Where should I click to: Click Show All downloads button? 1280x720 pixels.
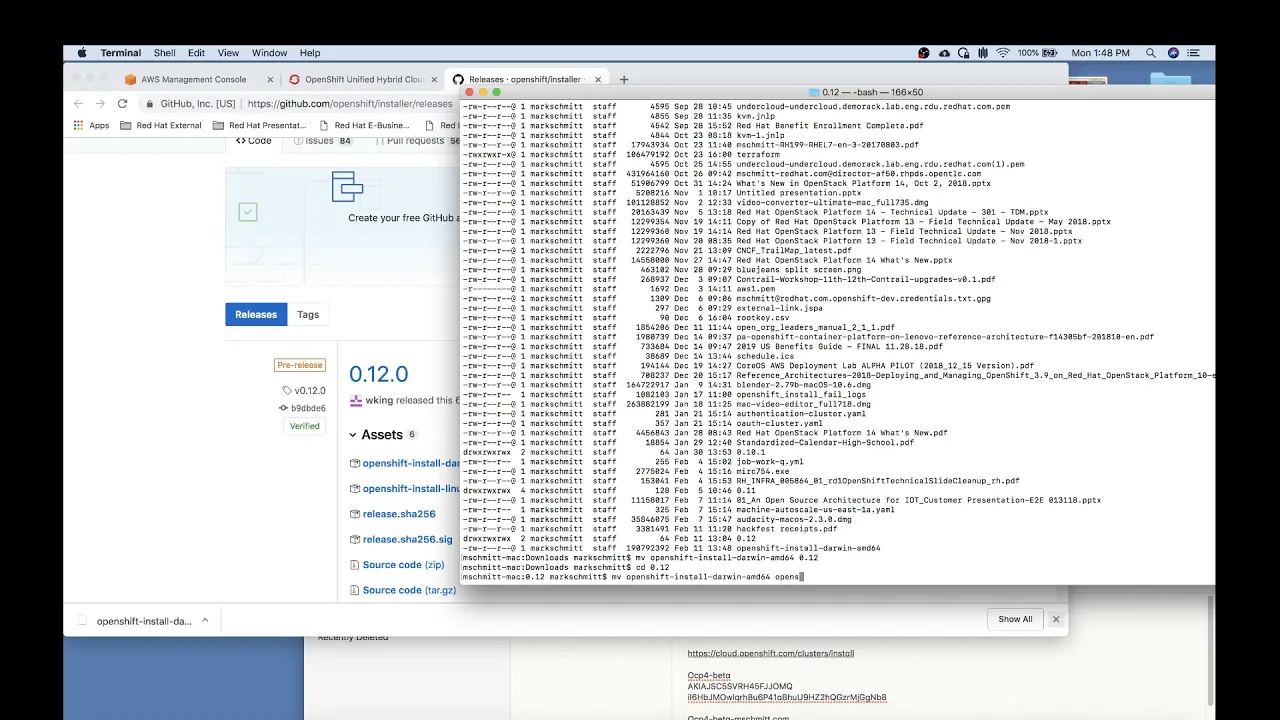pyautogui.click(x=1015, y=619)
